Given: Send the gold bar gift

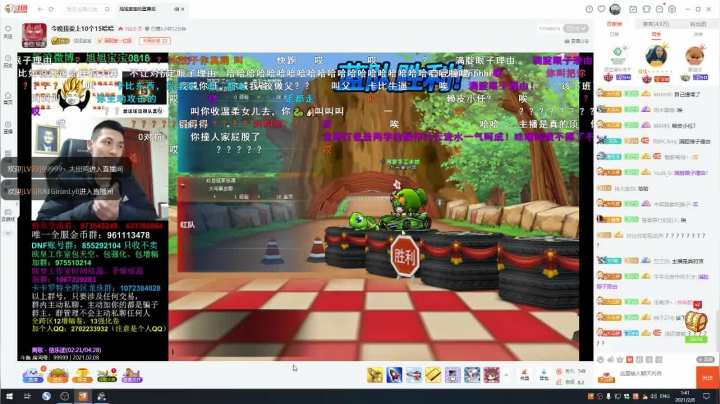Looking at the screenshot, I should point(433,375).
